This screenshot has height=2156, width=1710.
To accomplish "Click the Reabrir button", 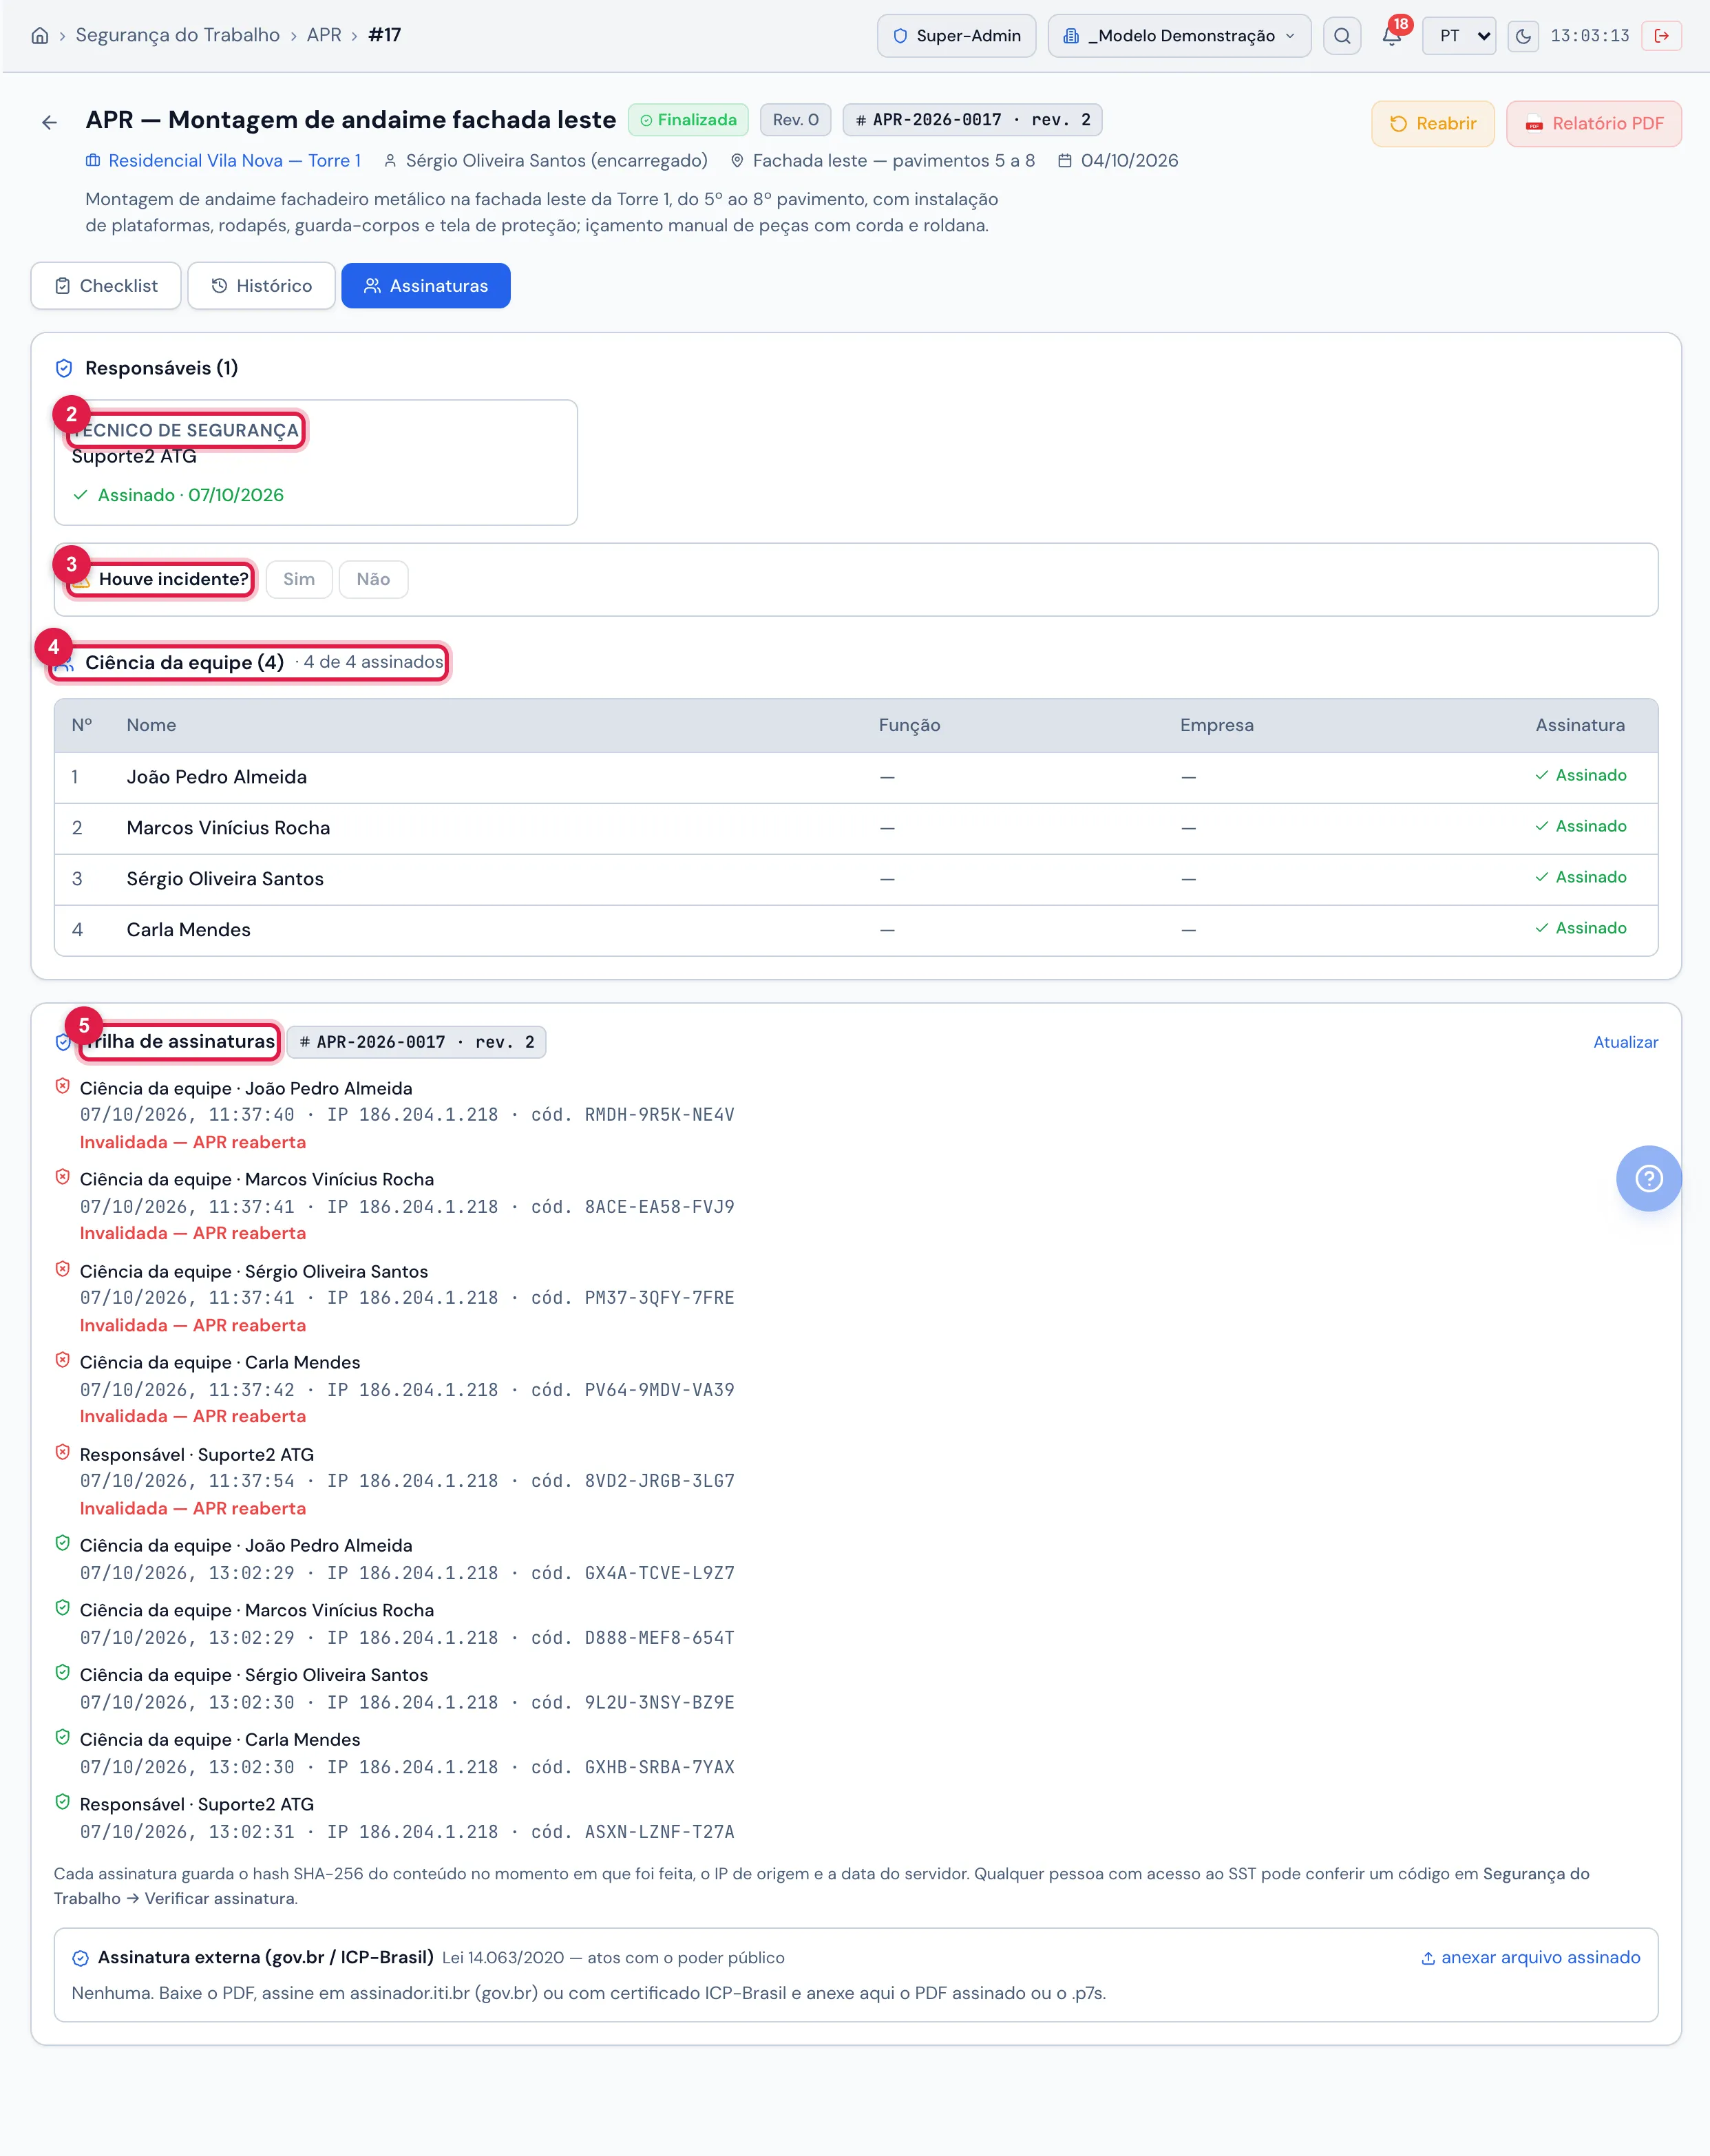I will pos(1432,124).
